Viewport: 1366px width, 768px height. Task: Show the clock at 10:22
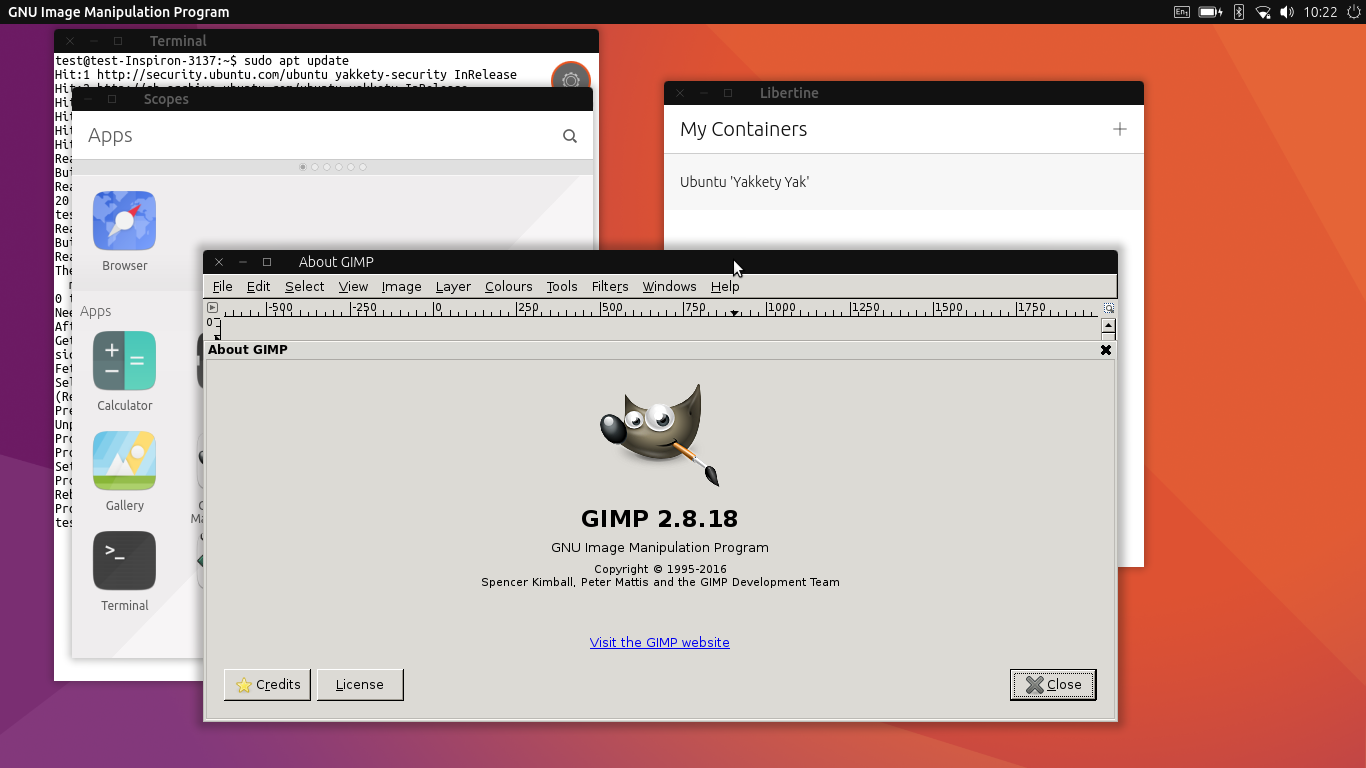click(x=1321, y=12)
